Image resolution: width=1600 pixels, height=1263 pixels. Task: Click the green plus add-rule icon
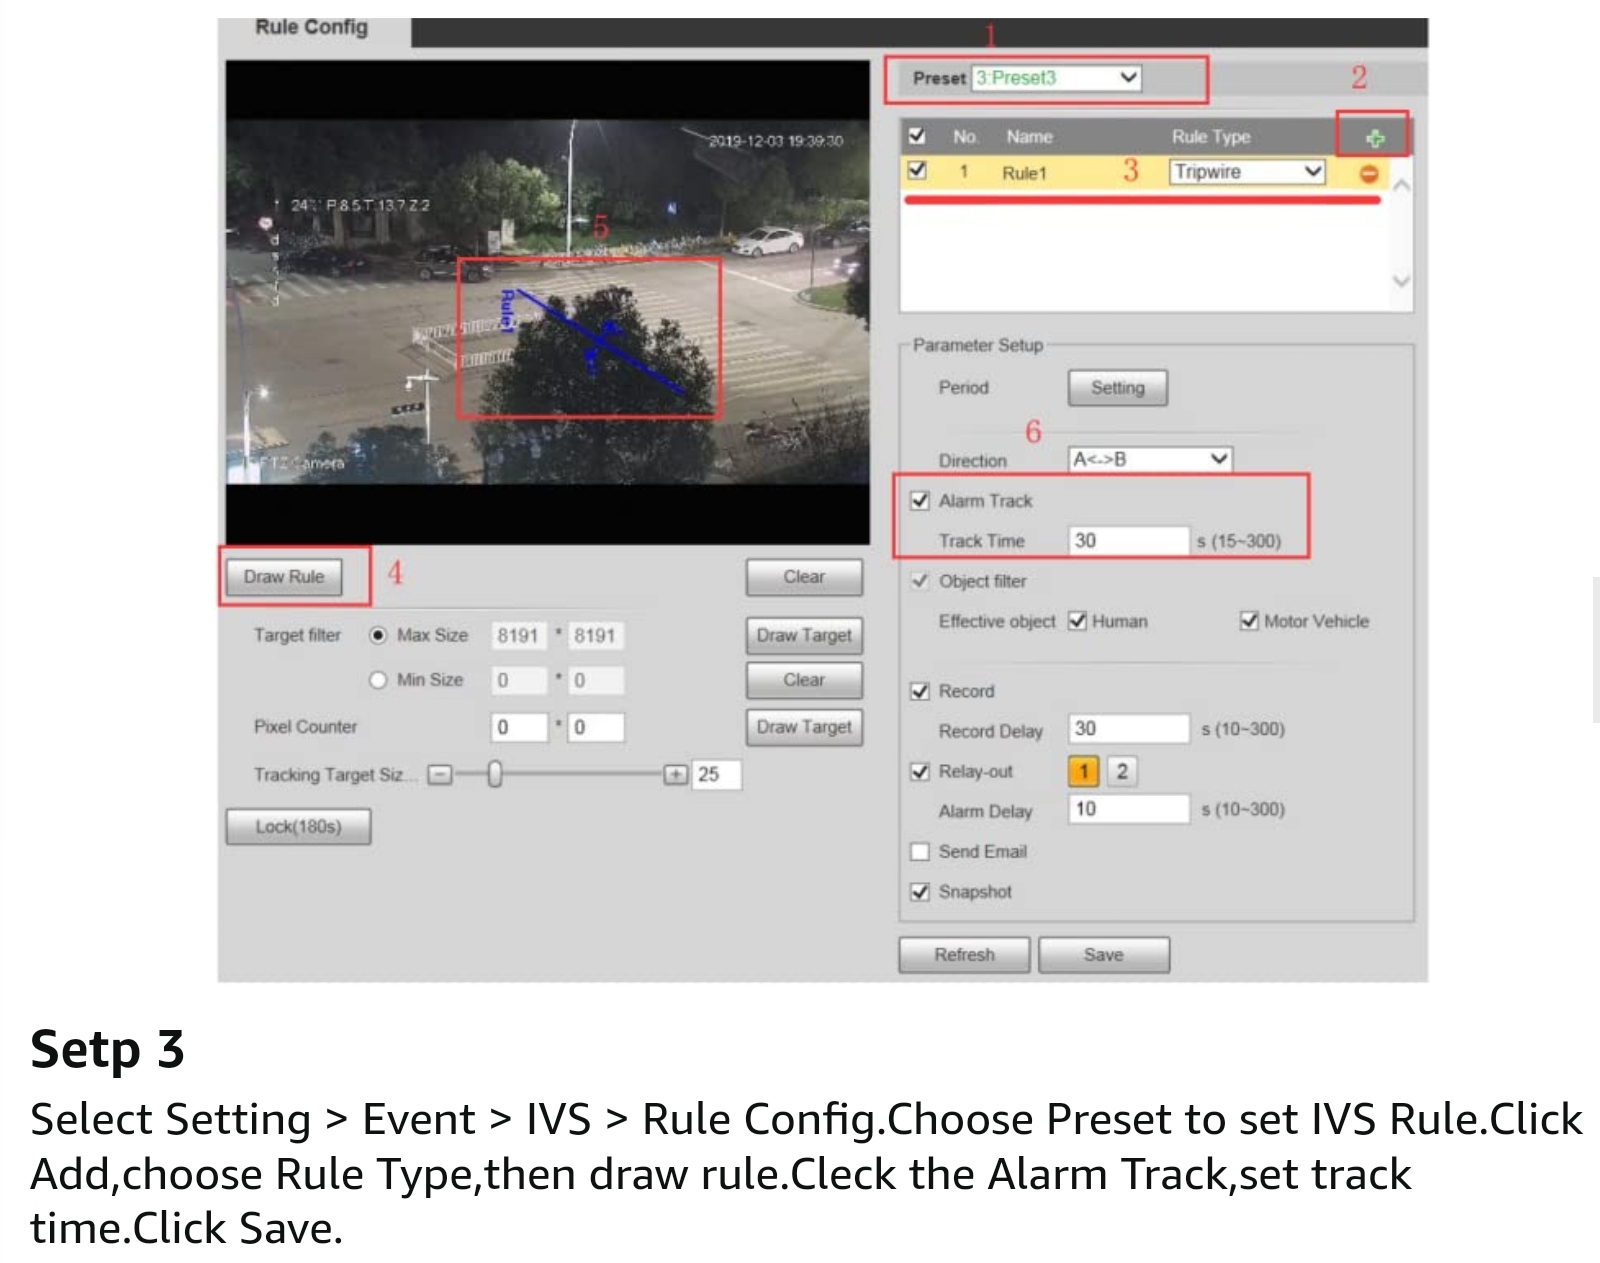click(1375, 138)
